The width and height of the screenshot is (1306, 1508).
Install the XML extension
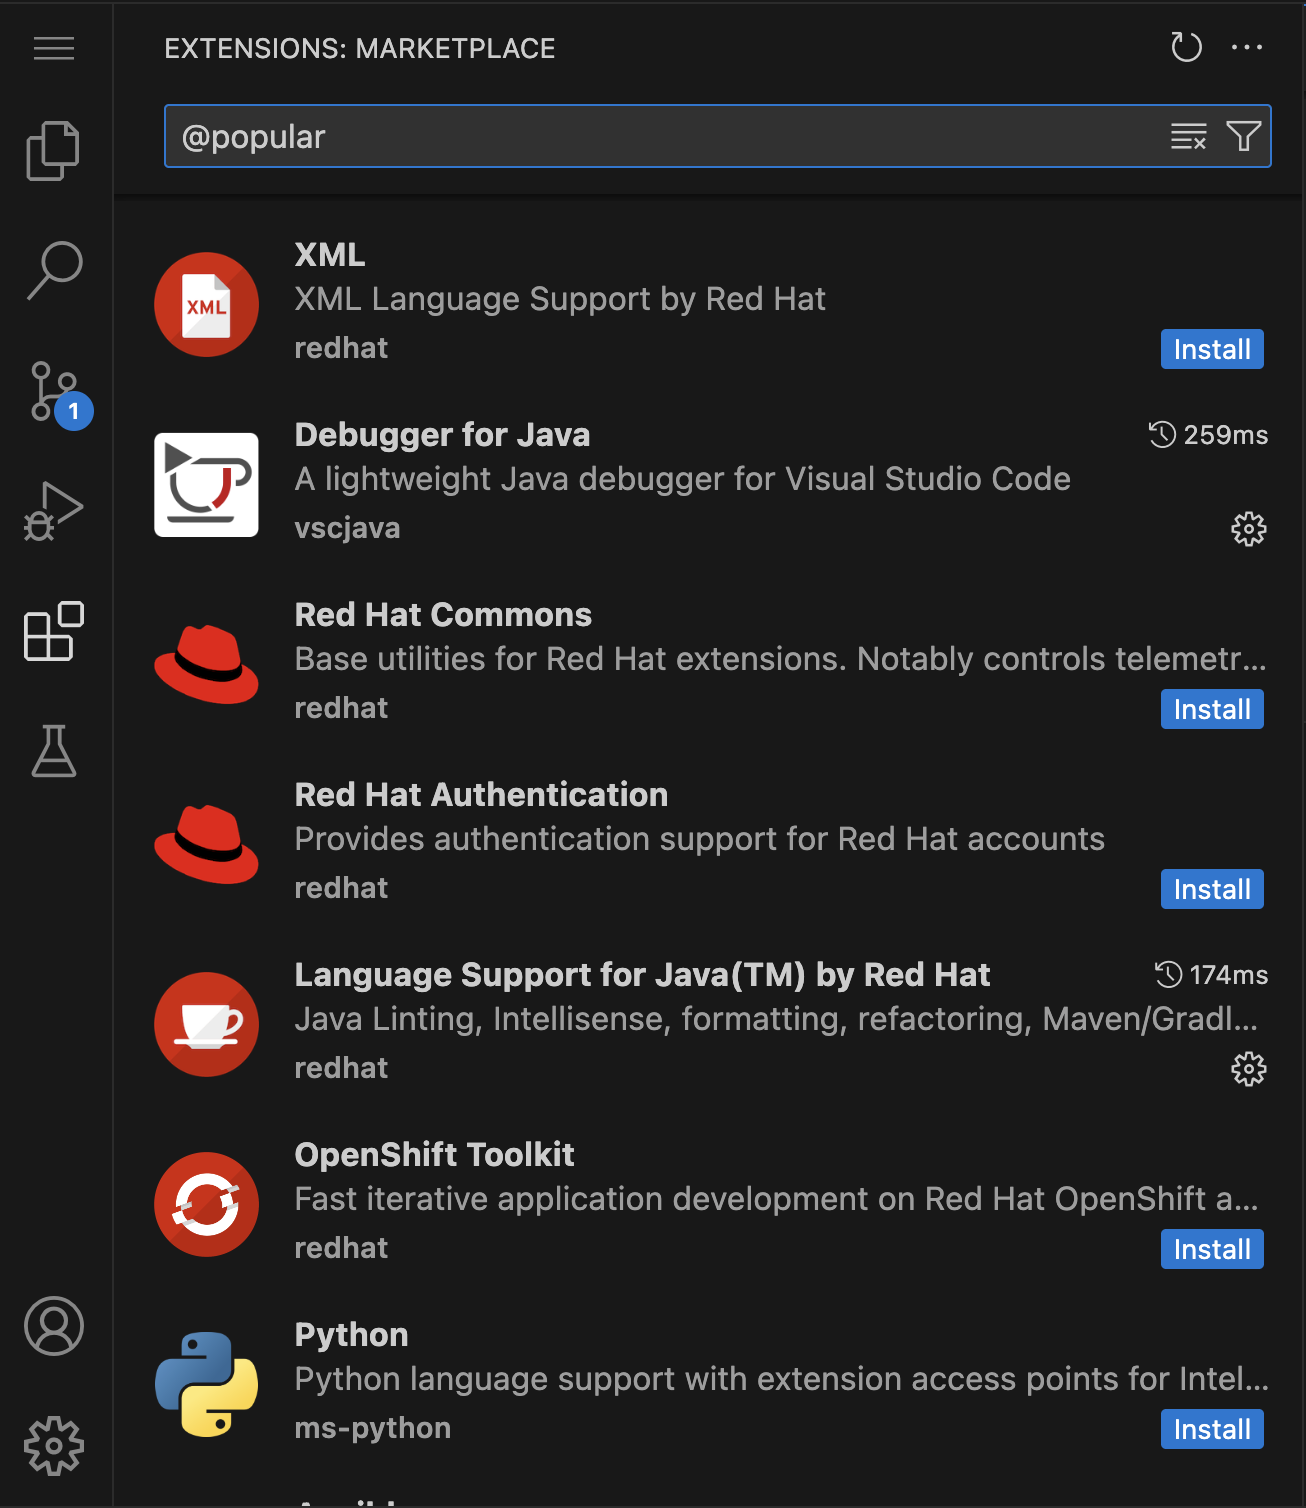tap(1212, 349)
